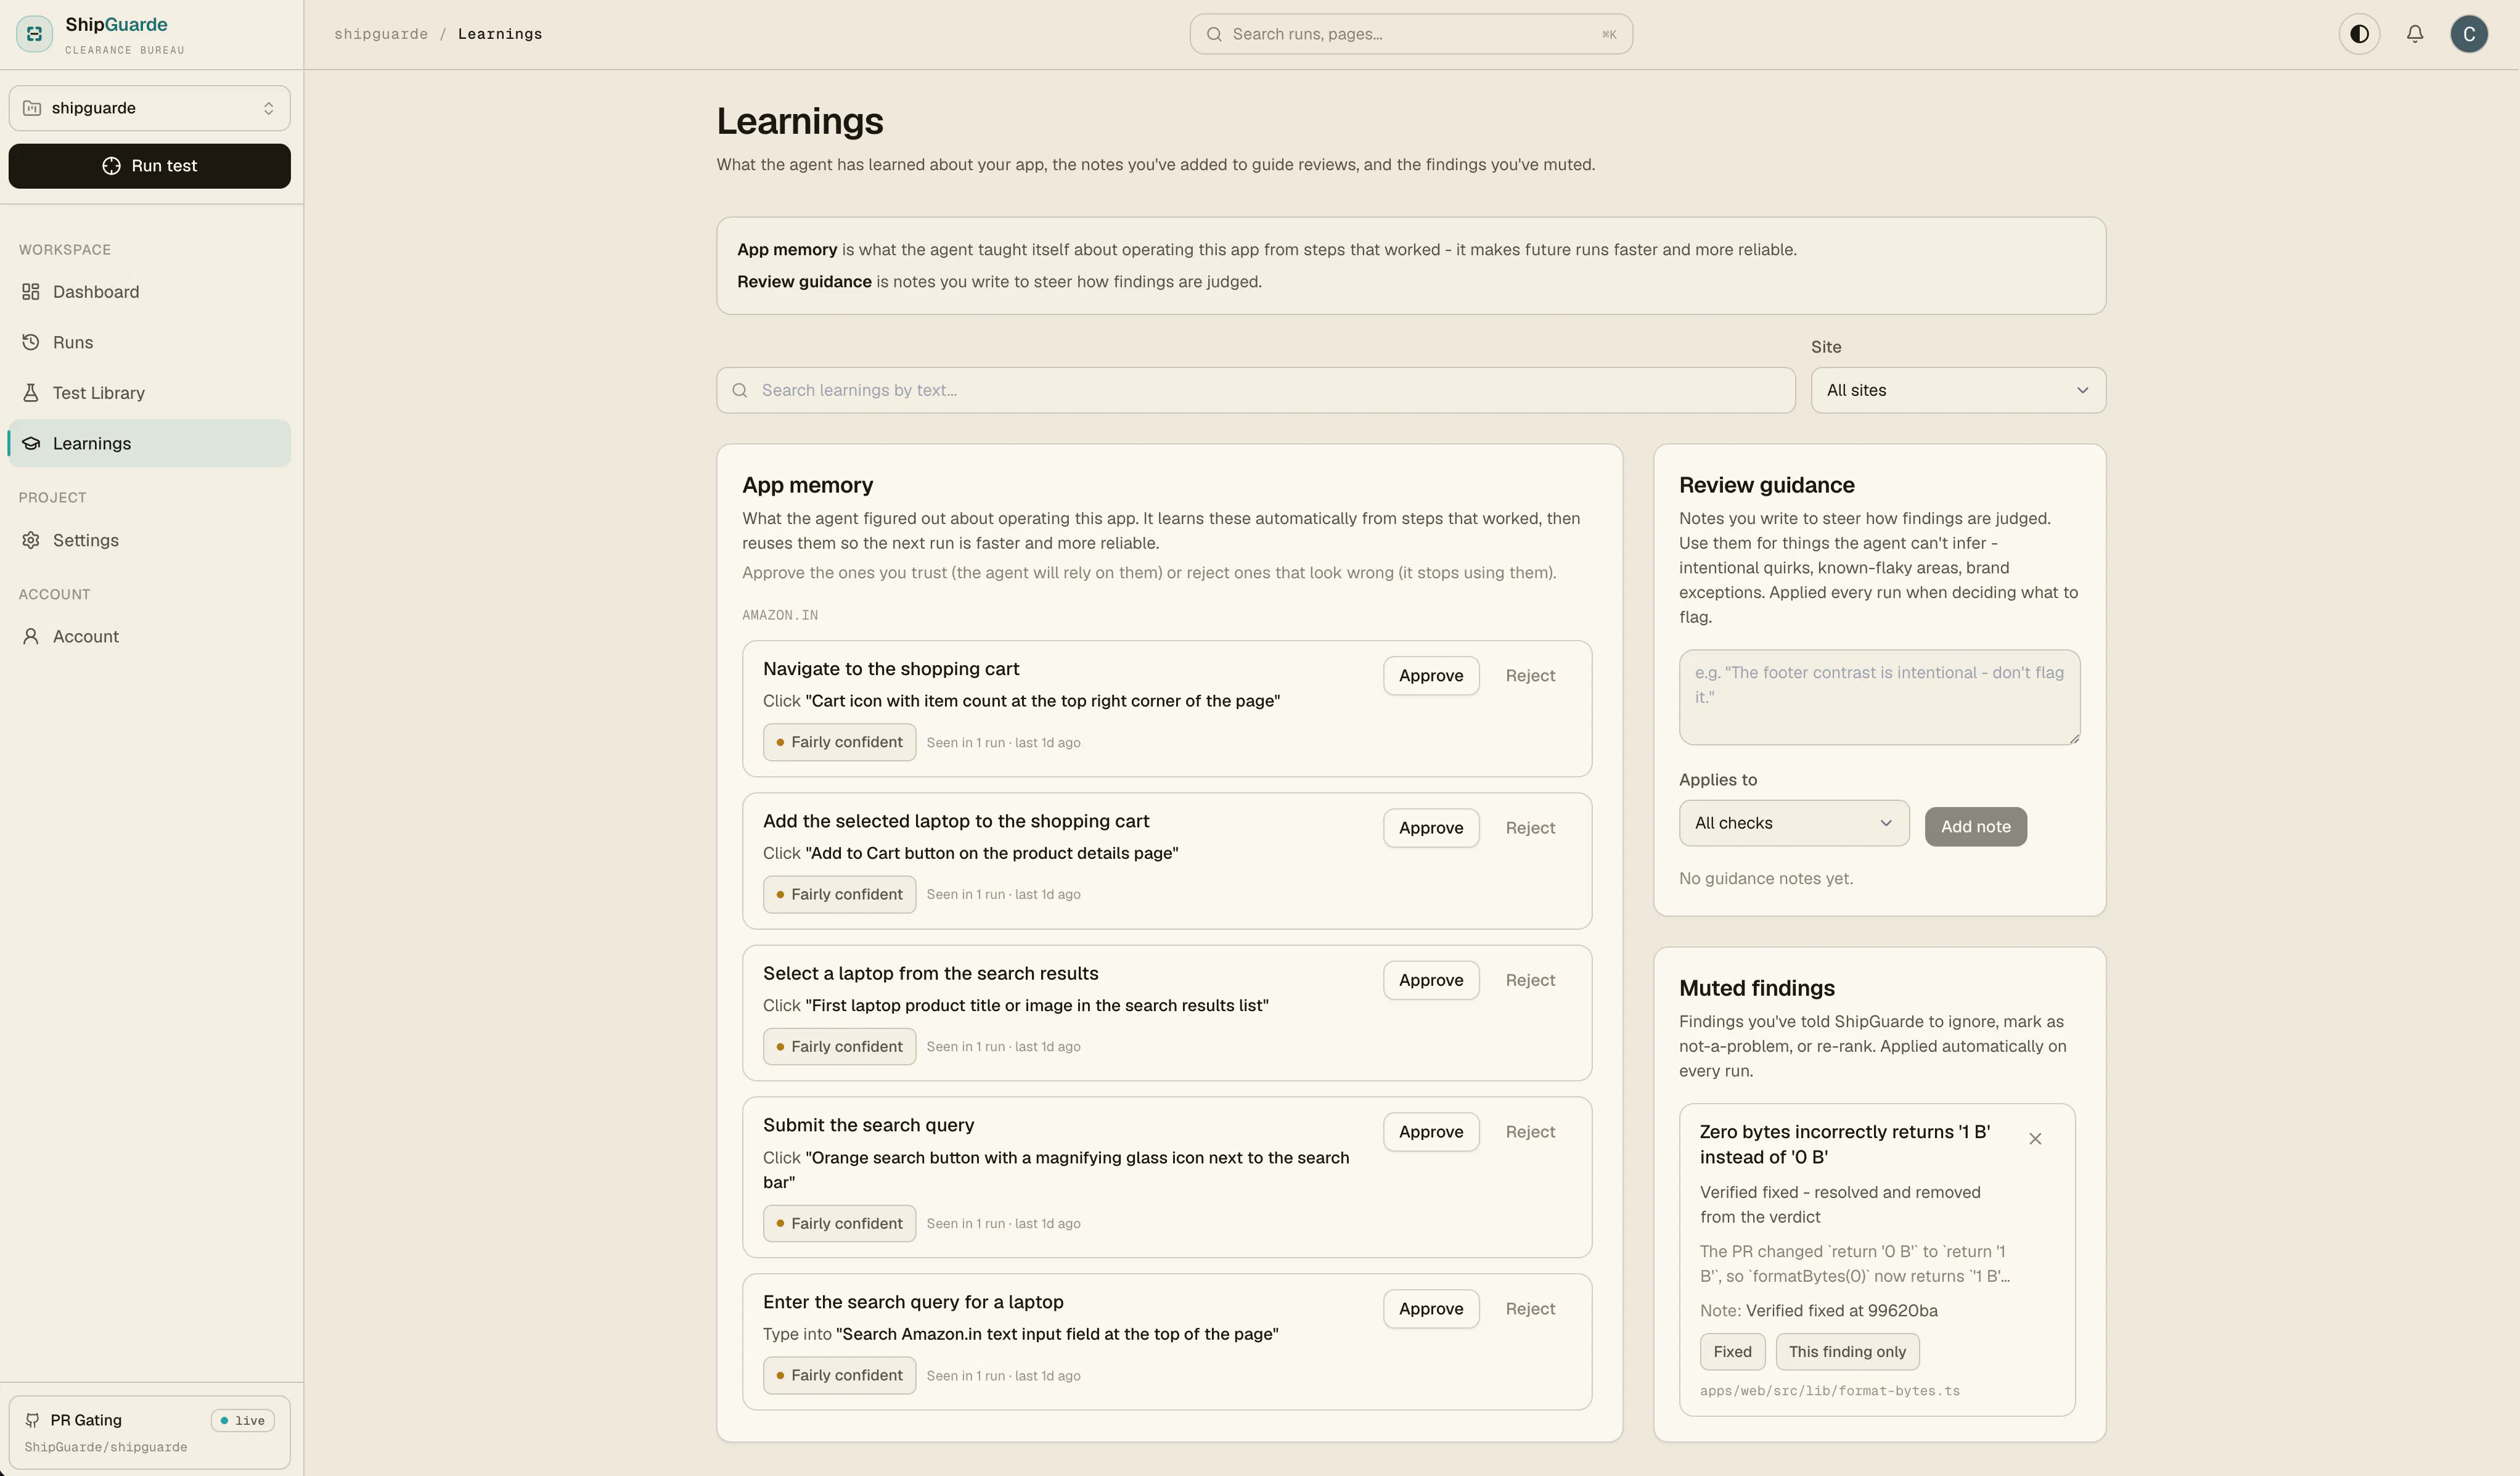This screenshot has width=2520, height=1476.
Task: Toggle the dark/light theme icon
Action: 2359,34
